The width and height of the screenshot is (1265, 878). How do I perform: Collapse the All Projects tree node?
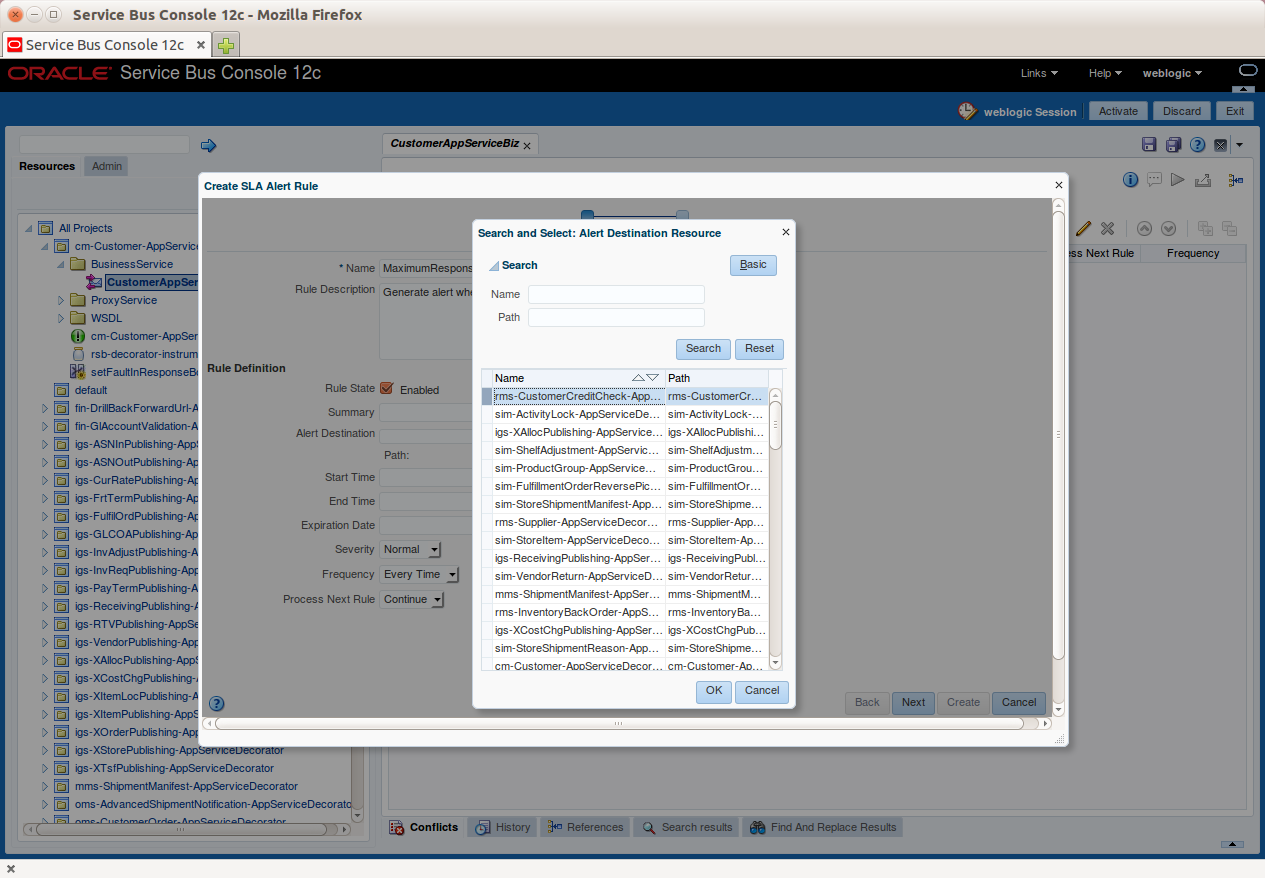[x=29, y=229]
